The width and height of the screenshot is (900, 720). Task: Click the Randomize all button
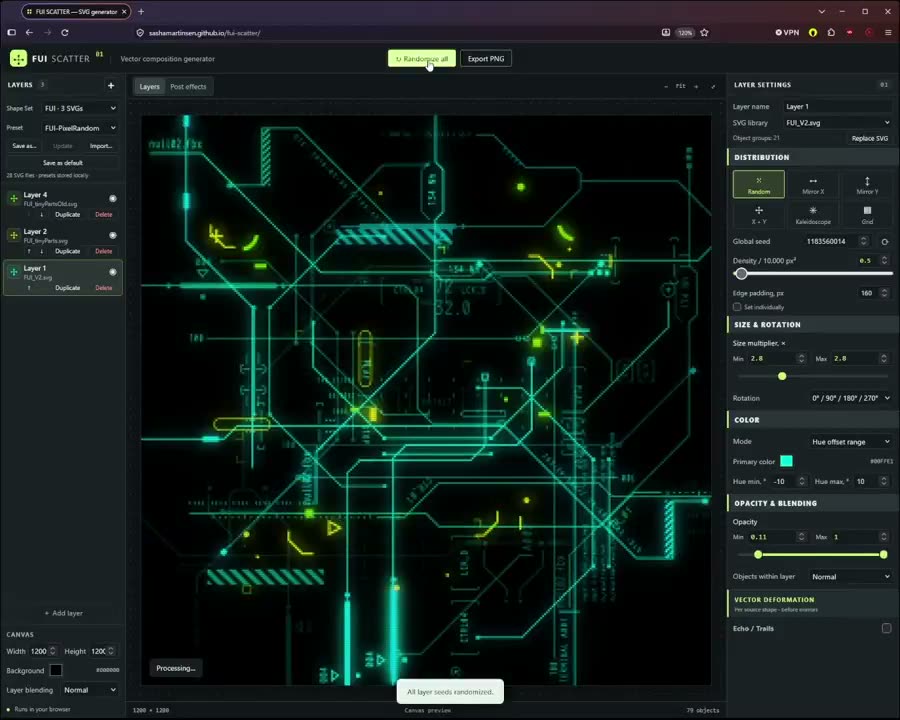click(422, 59)
